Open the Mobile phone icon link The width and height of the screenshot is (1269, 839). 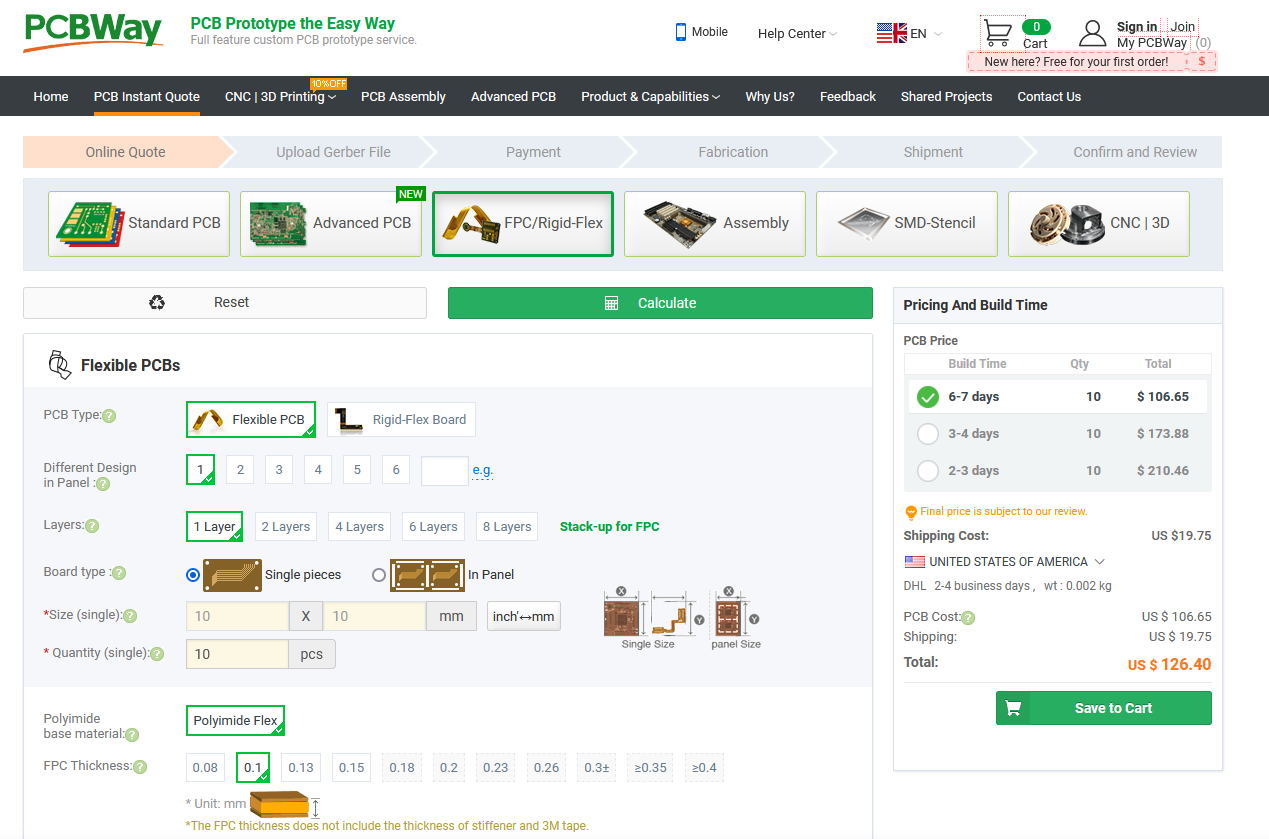pos(681,32)
